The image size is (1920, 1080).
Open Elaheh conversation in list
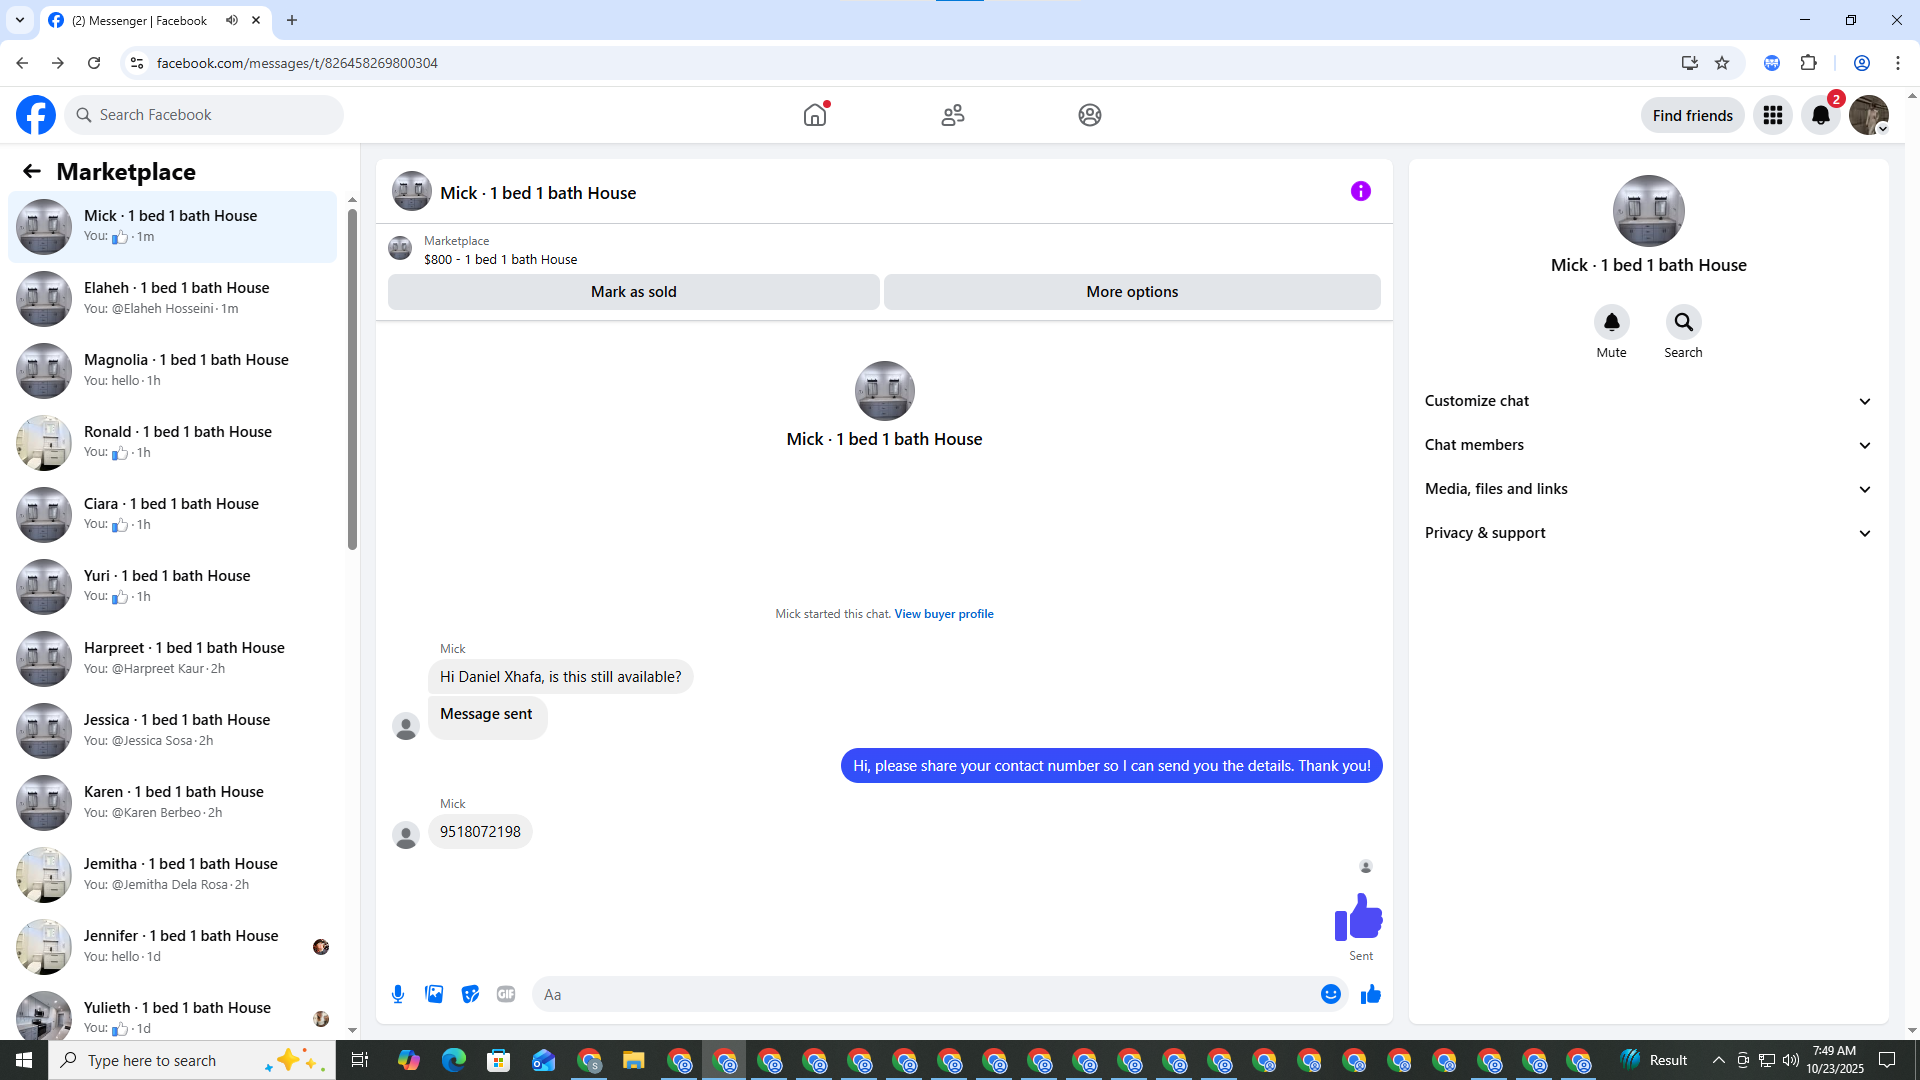pyautogui.click(x=175, y=298)
